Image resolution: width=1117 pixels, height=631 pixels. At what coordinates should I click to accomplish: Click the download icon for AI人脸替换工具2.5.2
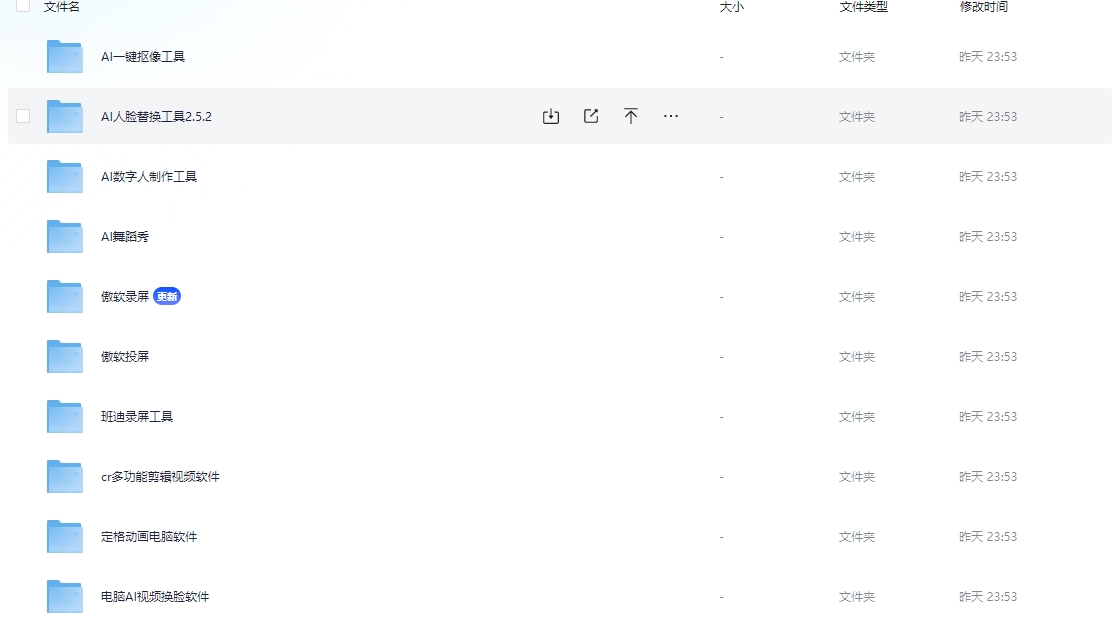[x=550, y=116]
